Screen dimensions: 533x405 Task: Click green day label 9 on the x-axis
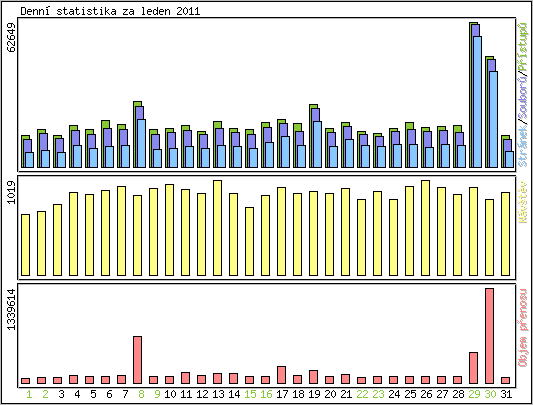[x=157, y=394]
